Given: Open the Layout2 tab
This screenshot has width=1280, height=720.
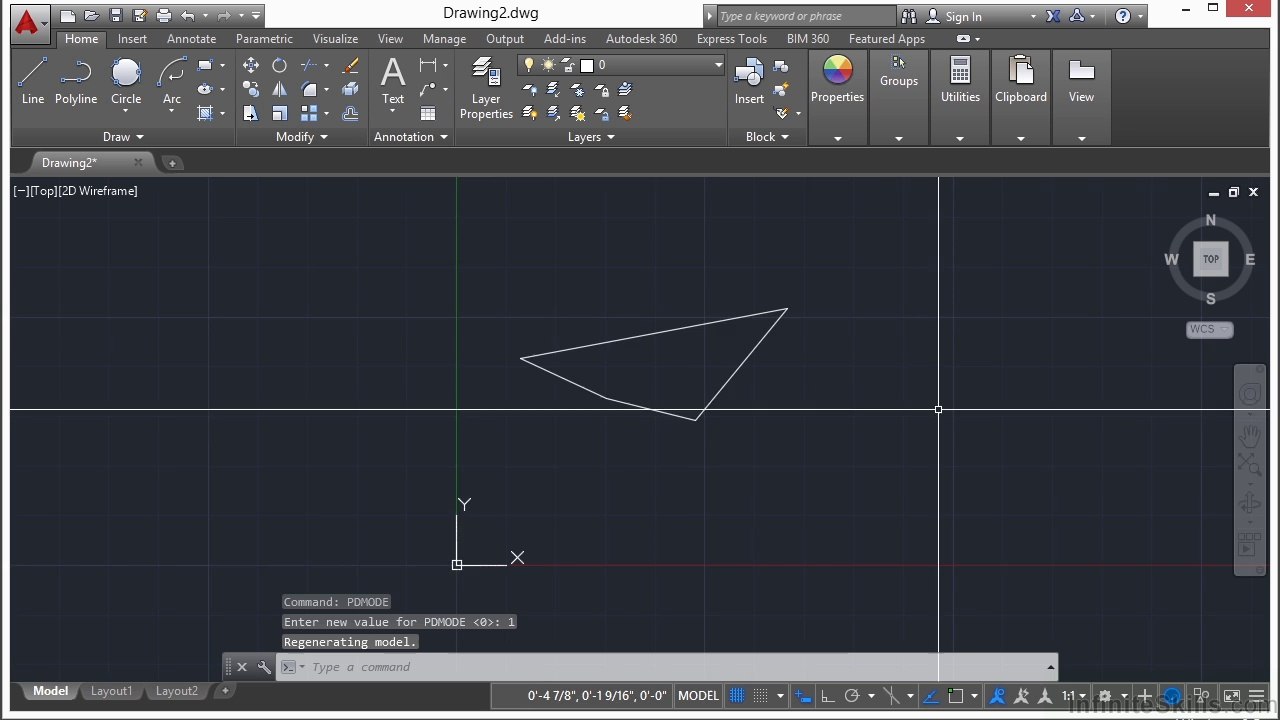Looking at the screenshot, I should (x=177, y=691).
